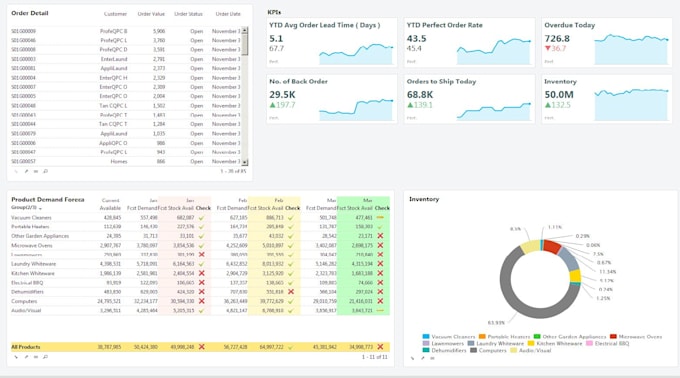Viewport: 680px width, 378px height.
Task: Click Mar dash indicator for Audio/Visual
Action: coord(380,310)
